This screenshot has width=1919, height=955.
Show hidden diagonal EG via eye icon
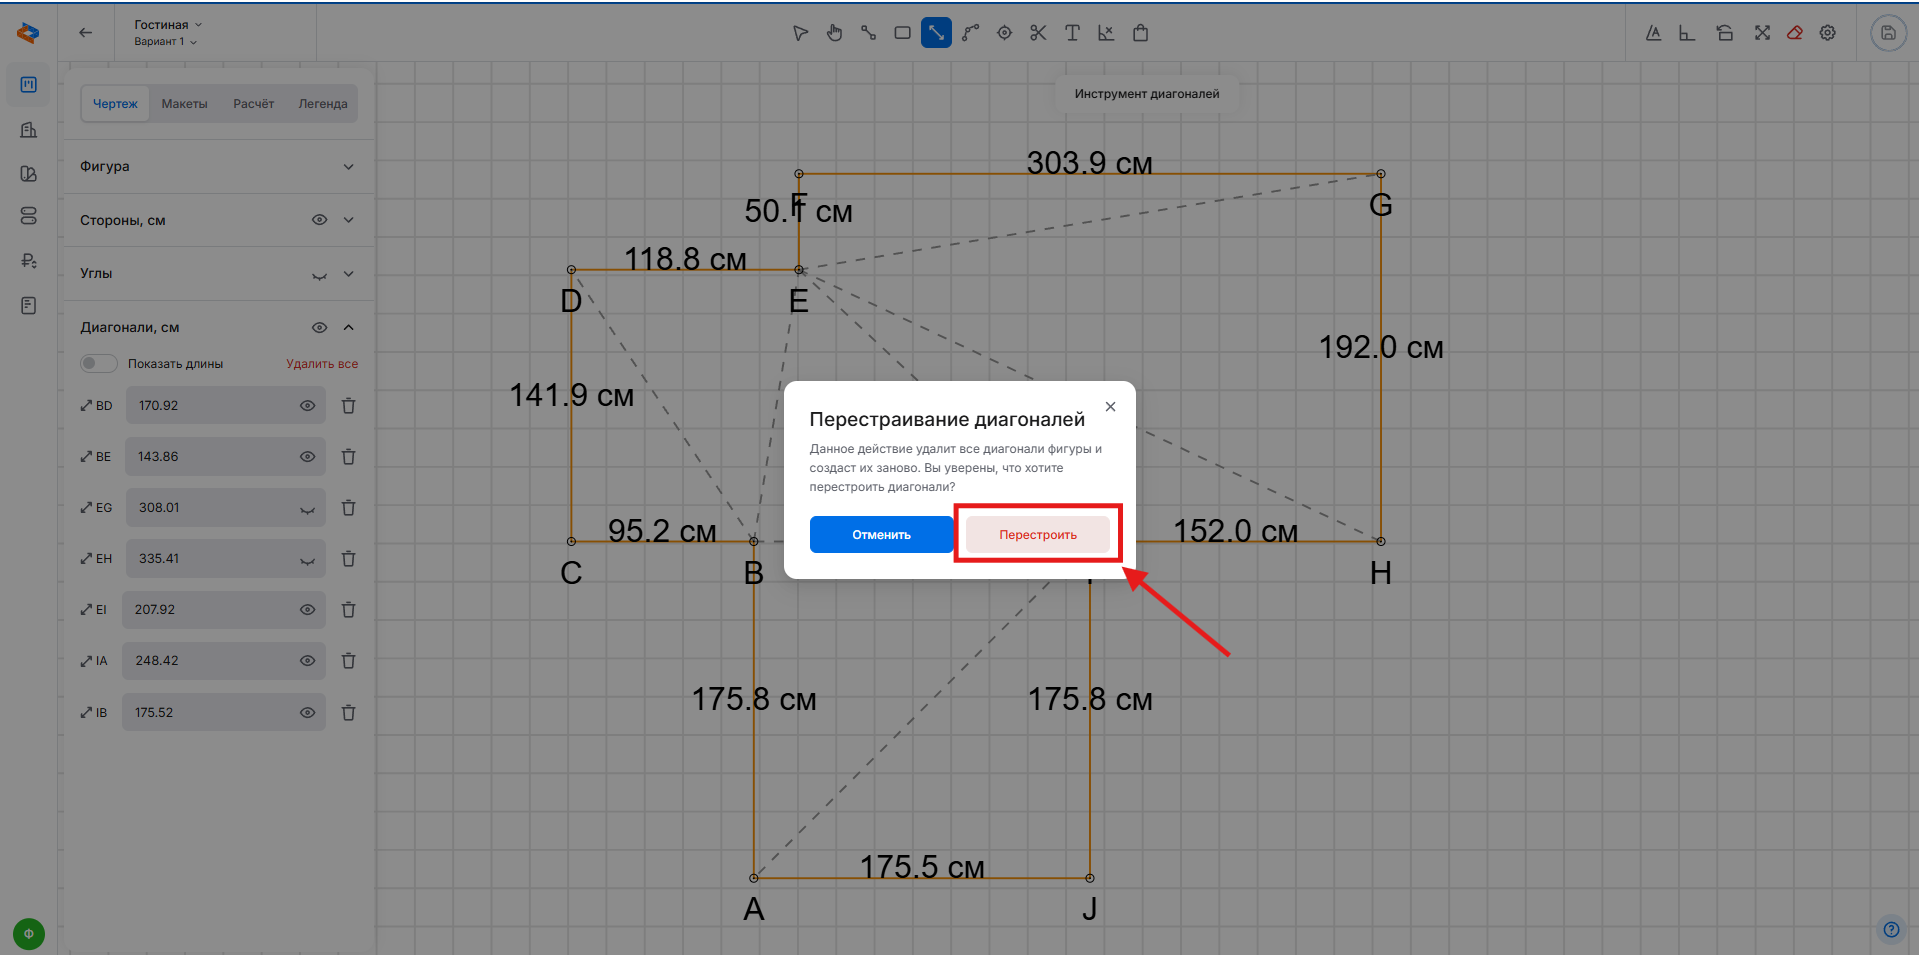point(307,509)
